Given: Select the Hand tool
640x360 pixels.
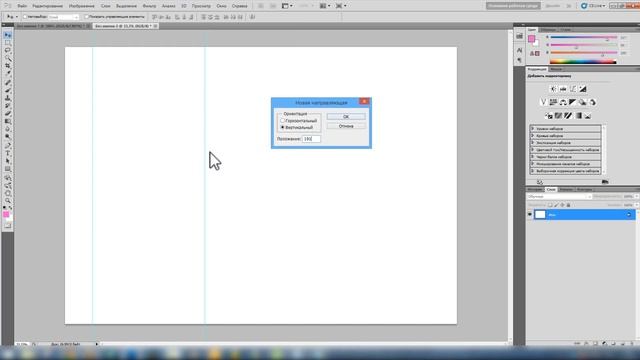Looking at the screenshot, I should (8, 193).
